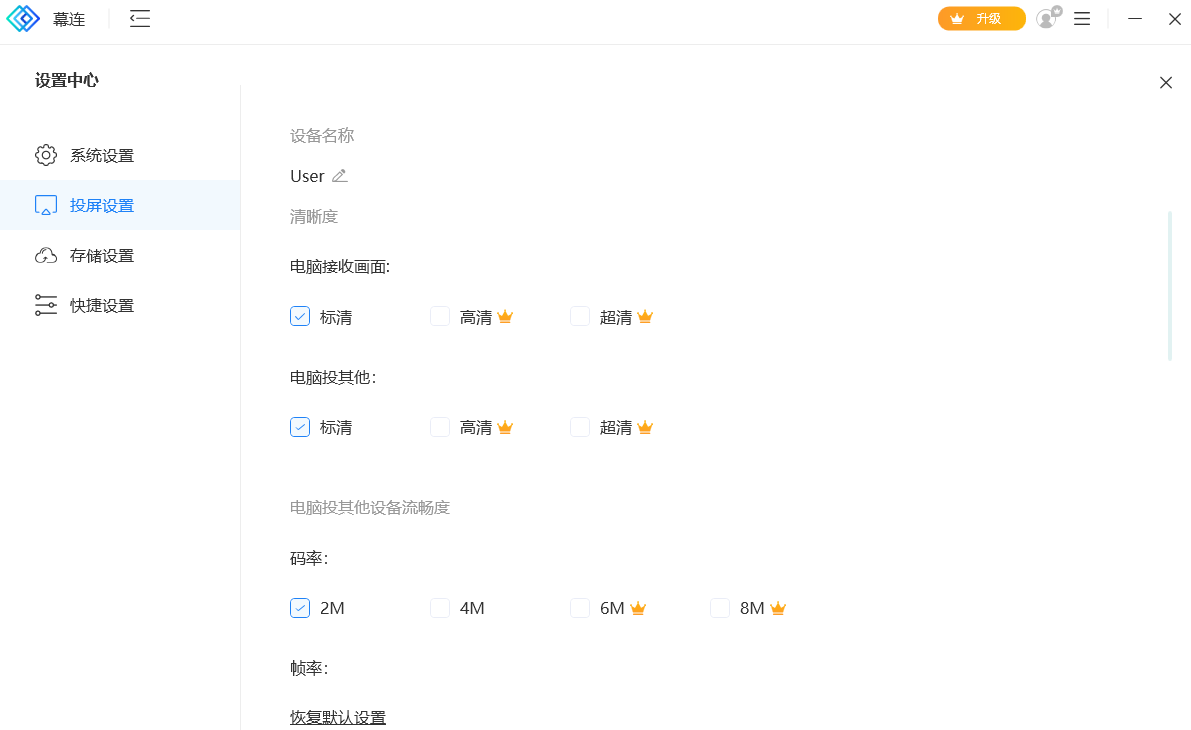Toggle the 2M bitrate checkbox

coord(300,608)
